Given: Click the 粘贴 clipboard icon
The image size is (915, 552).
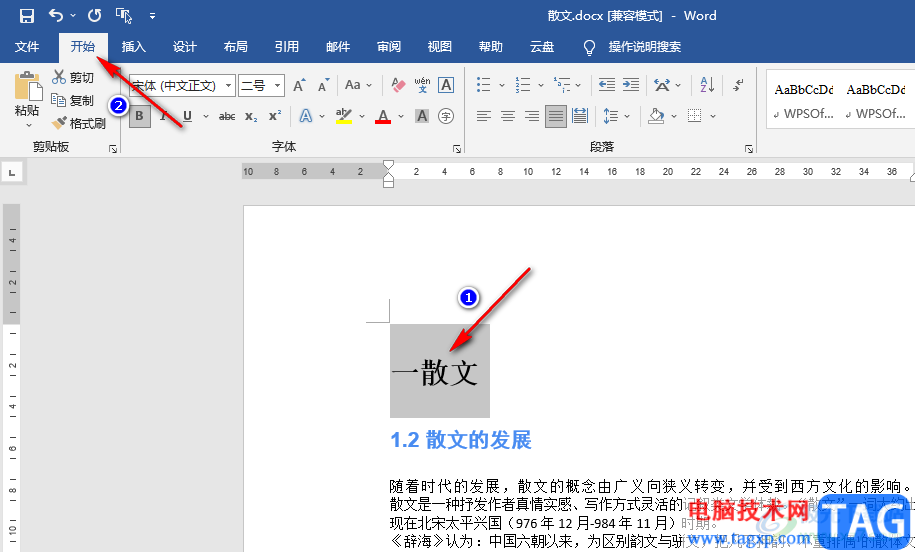Looking at the screenshot, I should (28, 86).
